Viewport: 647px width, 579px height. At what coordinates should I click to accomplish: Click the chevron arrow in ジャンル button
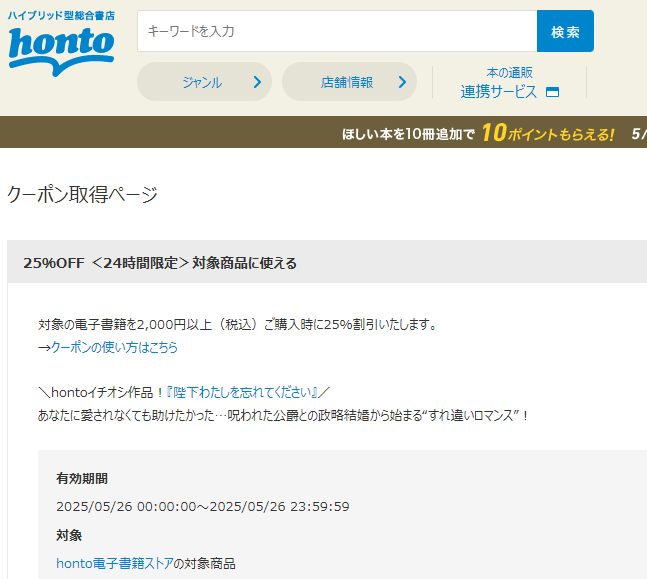pos(257,82)
